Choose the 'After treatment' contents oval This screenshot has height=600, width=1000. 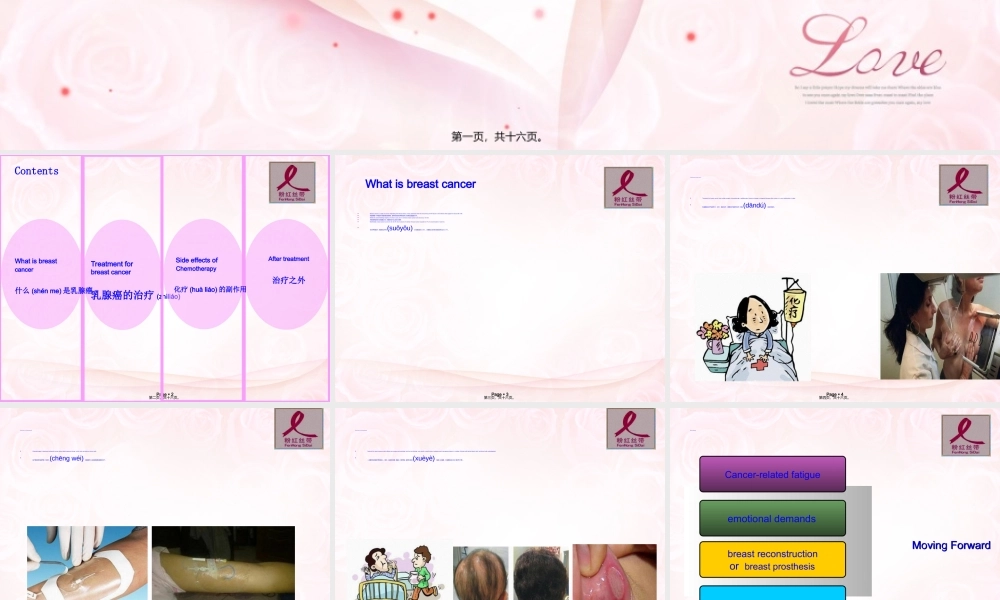click(287, 274)
